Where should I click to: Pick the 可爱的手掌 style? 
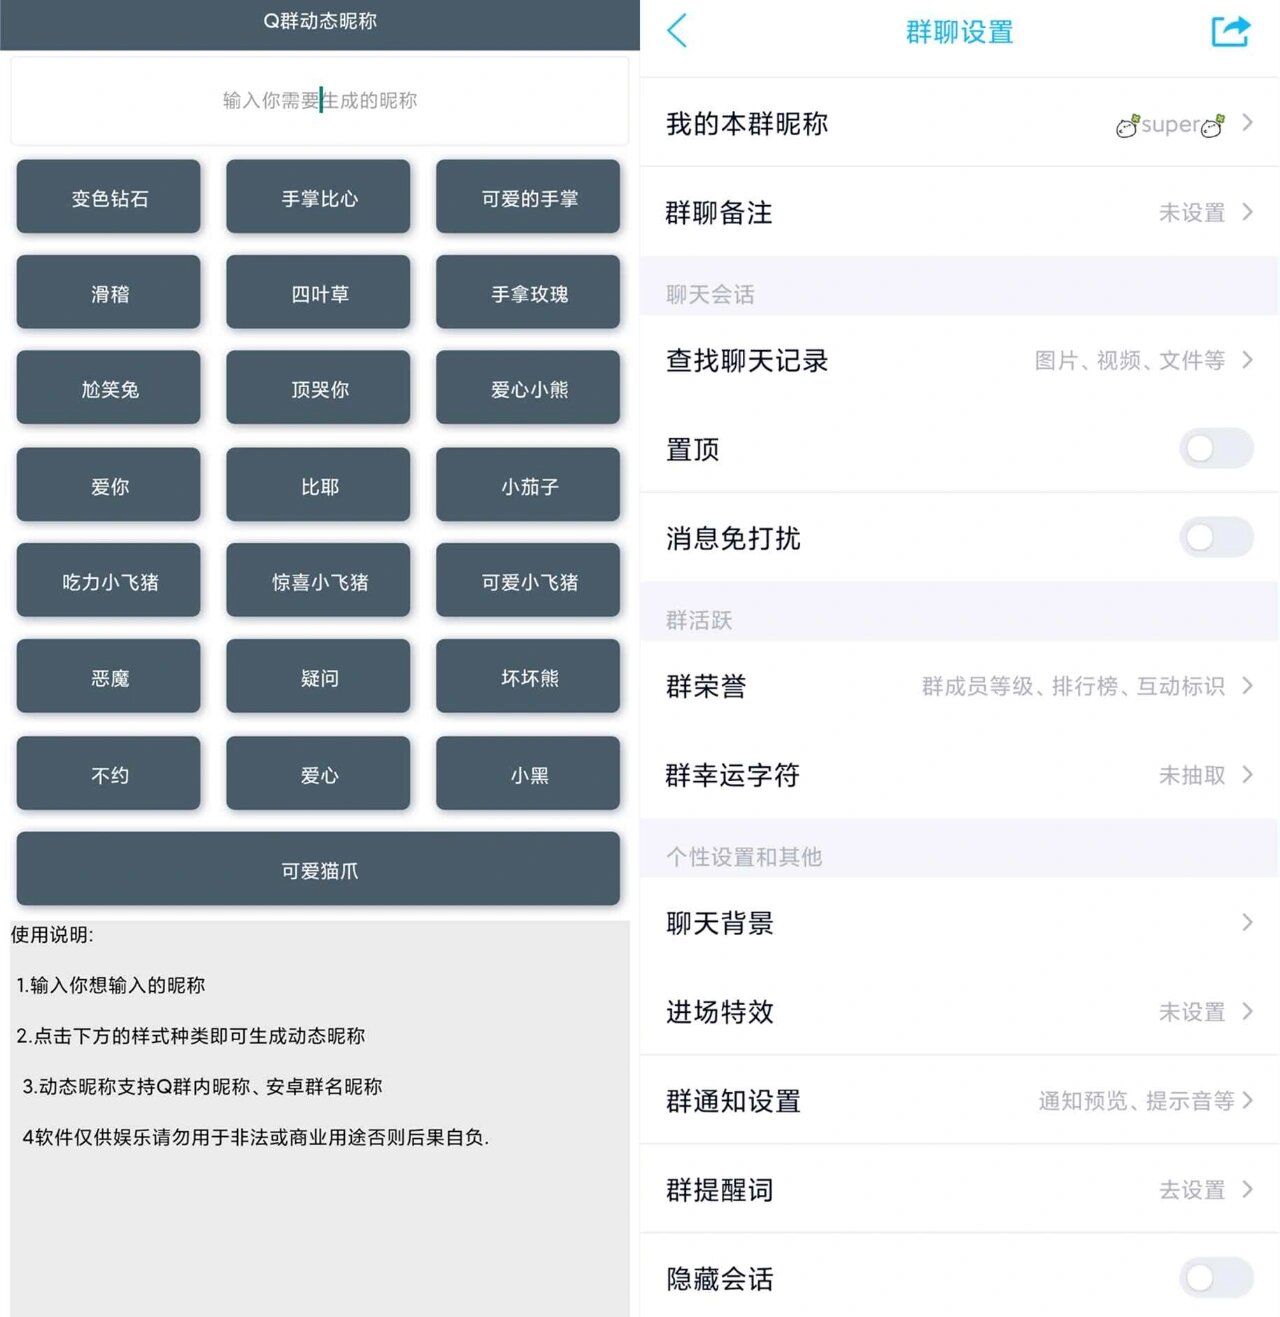pos(529,198)
